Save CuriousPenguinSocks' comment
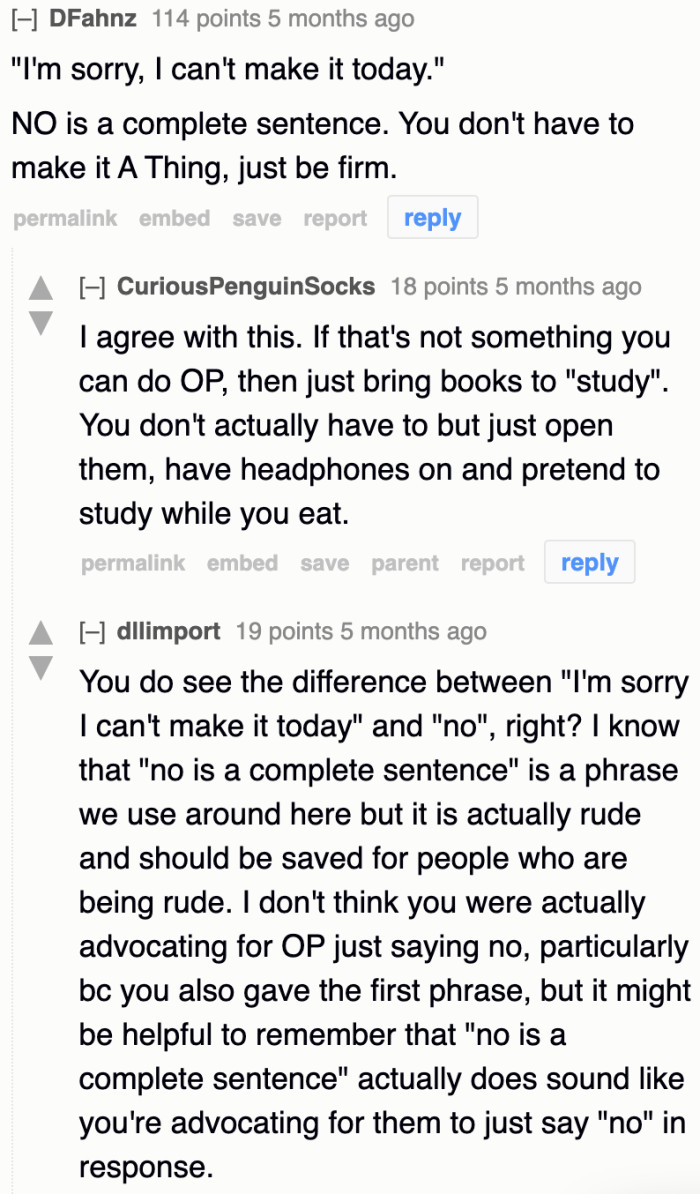Viewport: 700px width, 1194px height. (x=324, y=563)
